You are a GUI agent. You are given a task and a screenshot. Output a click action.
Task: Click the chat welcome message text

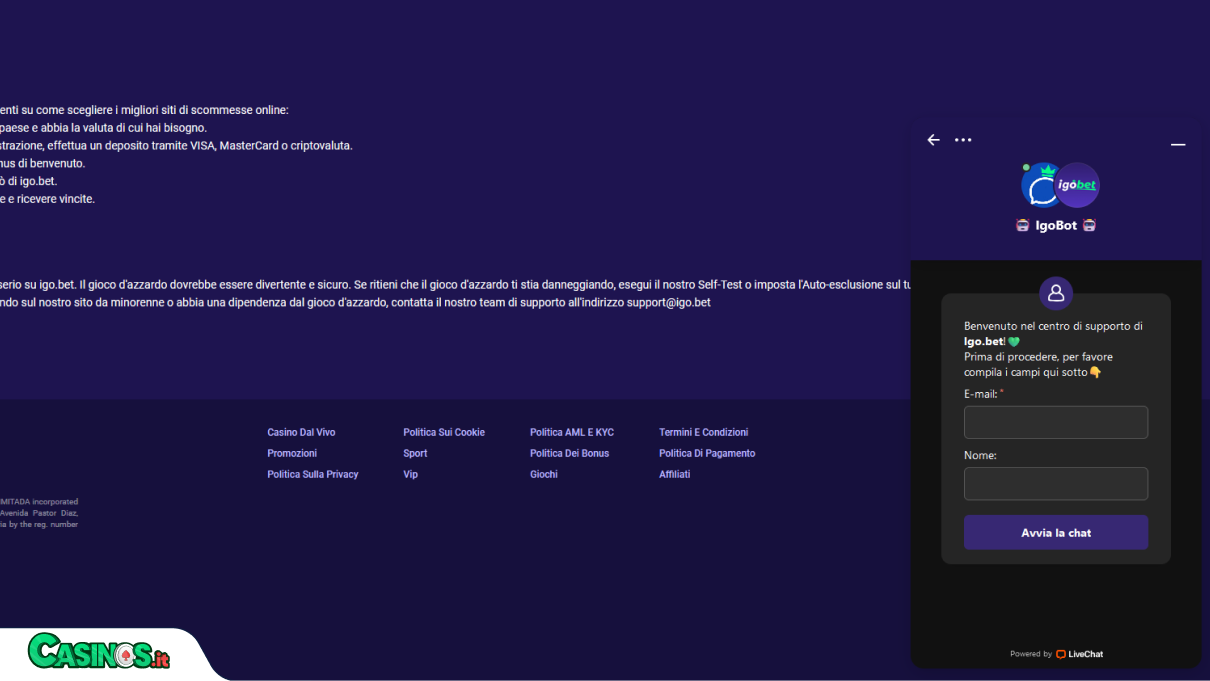coord(1053,349)
